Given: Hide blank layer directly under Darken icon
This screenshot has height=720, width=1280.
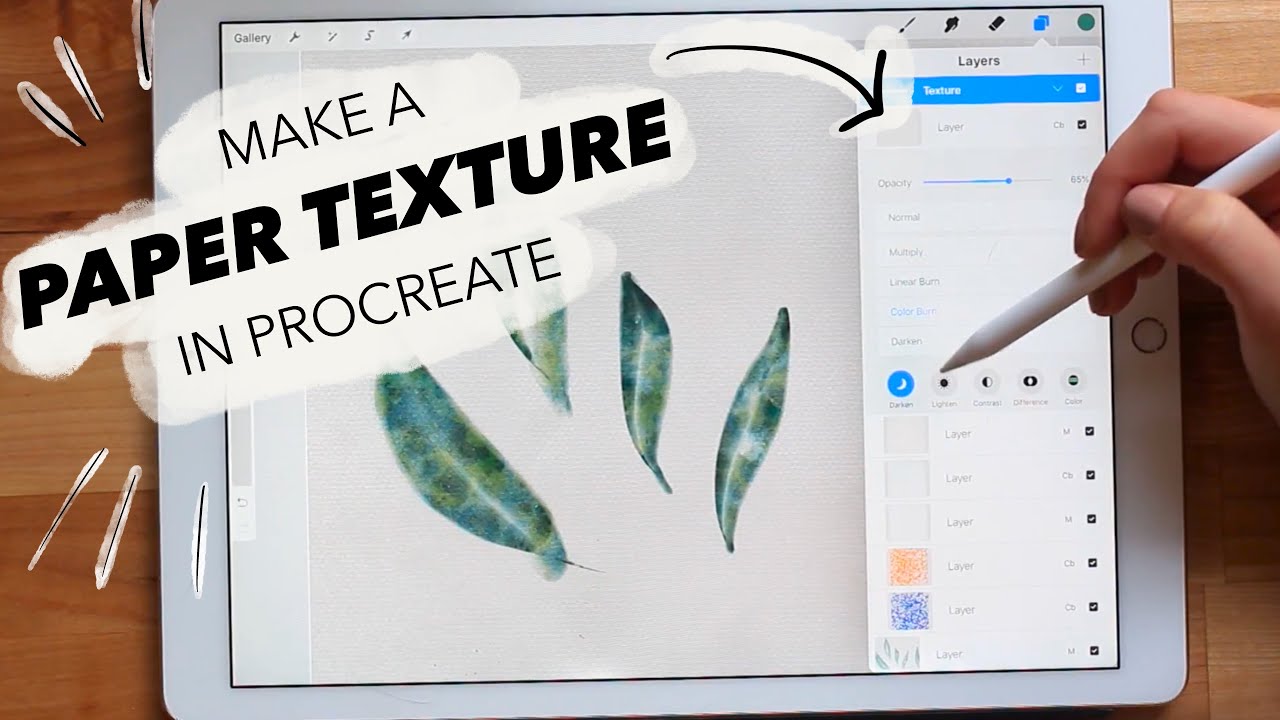Looking at the screenshot, I should click(1089, 432).
